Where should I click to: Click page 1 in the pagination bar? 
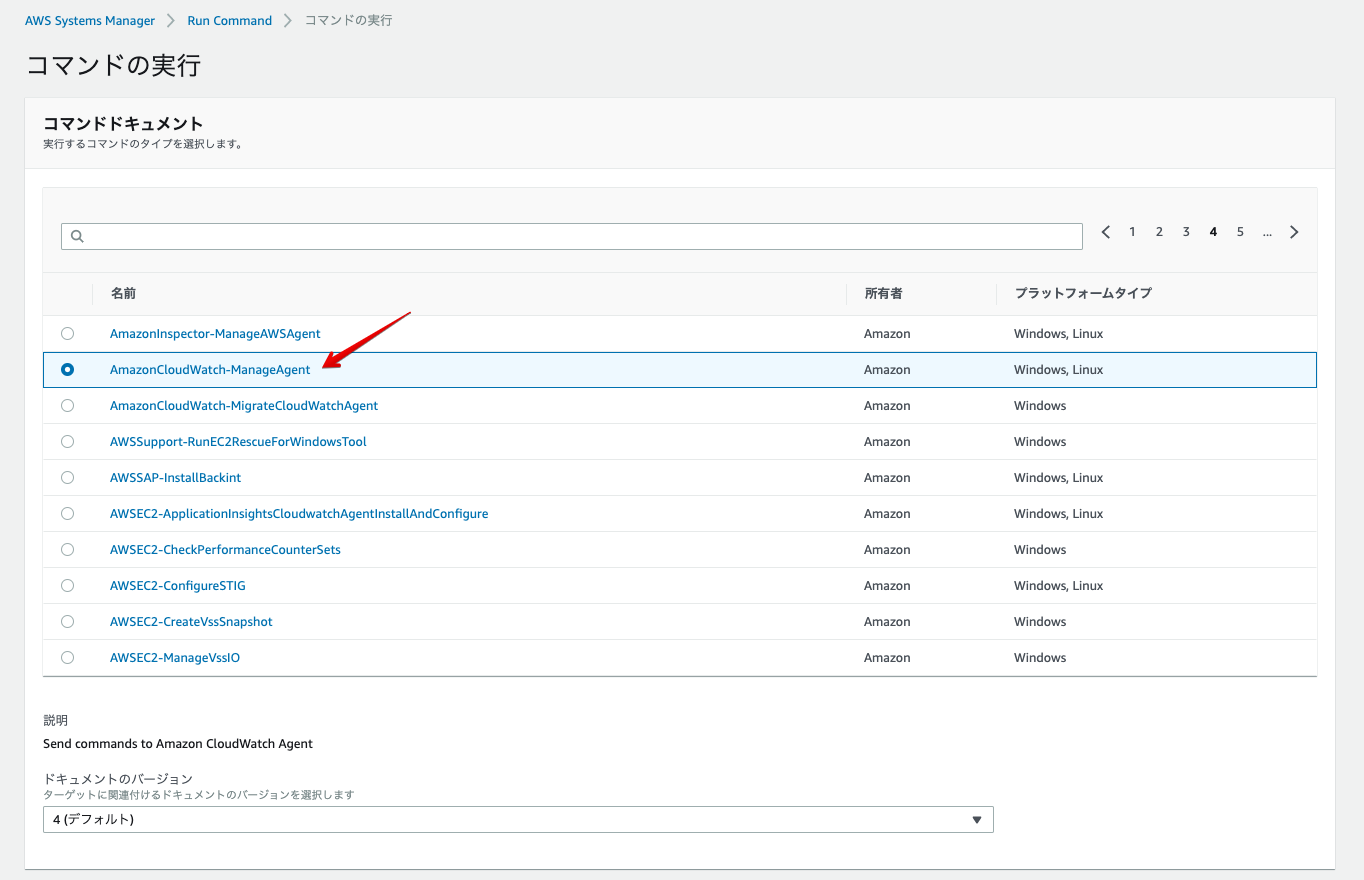point(1132,231)
